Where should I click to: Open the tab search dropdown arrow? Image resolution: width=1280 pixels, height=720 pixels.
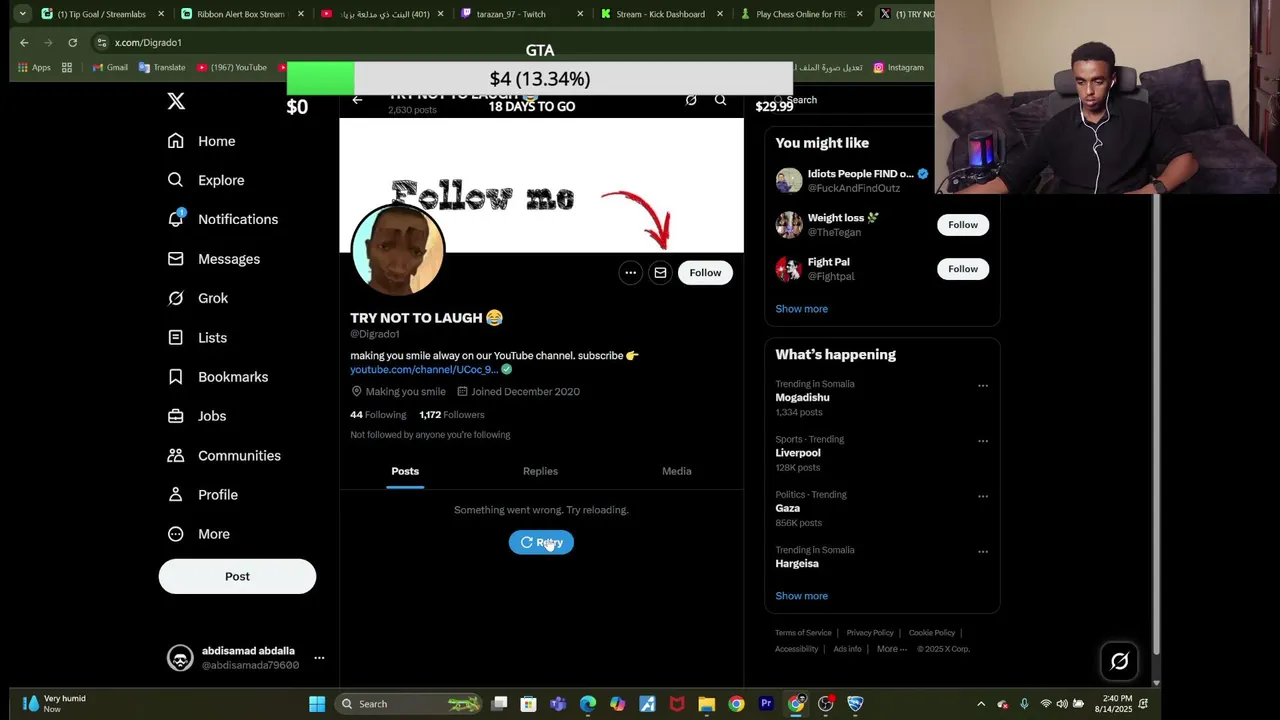22,14
